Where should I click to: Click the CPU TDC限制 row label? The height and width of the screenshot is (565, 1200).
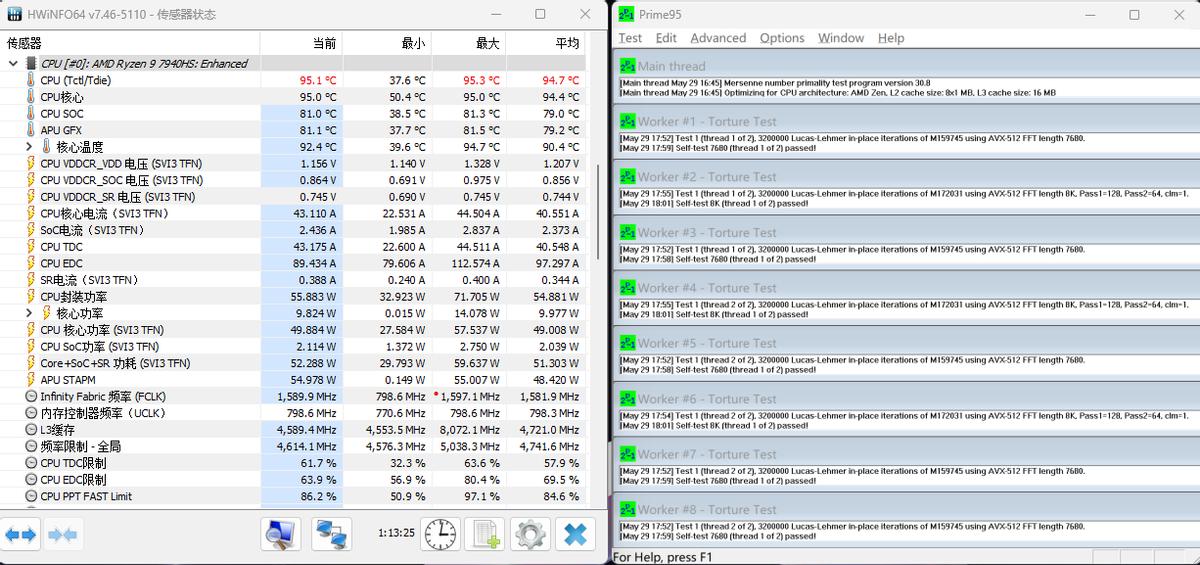pyautogui.click(x=73, y=463)
